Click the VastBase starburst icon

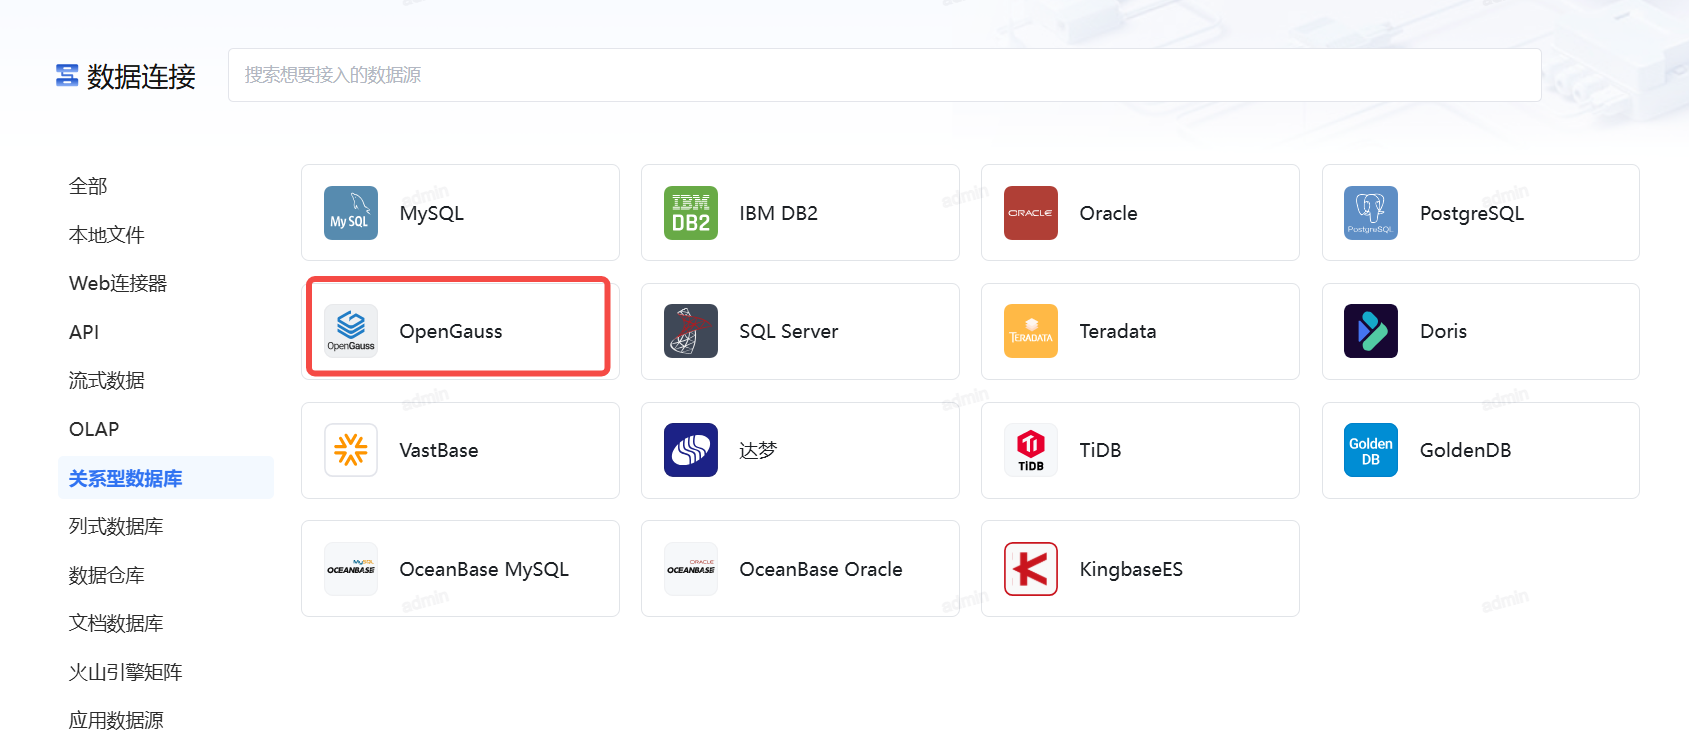click(351, 450)
